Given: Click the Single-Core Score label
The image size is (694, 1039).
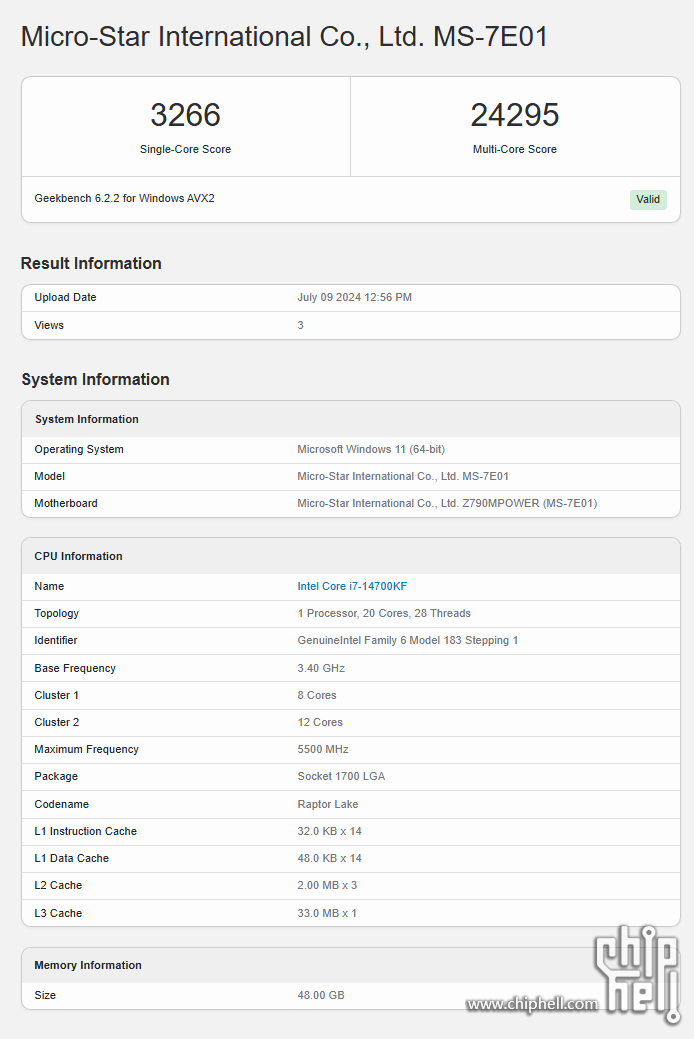Looking at the screenshot, I should tap(186, 149).
